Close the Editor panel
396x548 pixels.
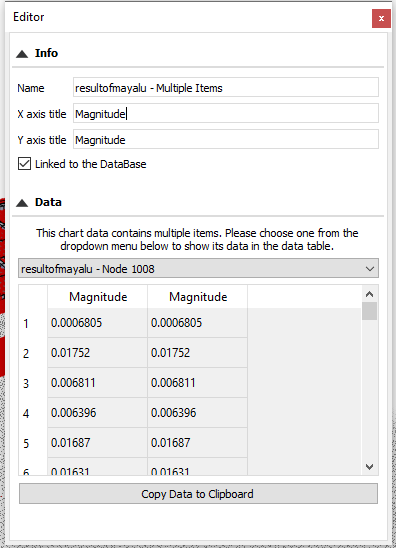[x=381, y=18]
